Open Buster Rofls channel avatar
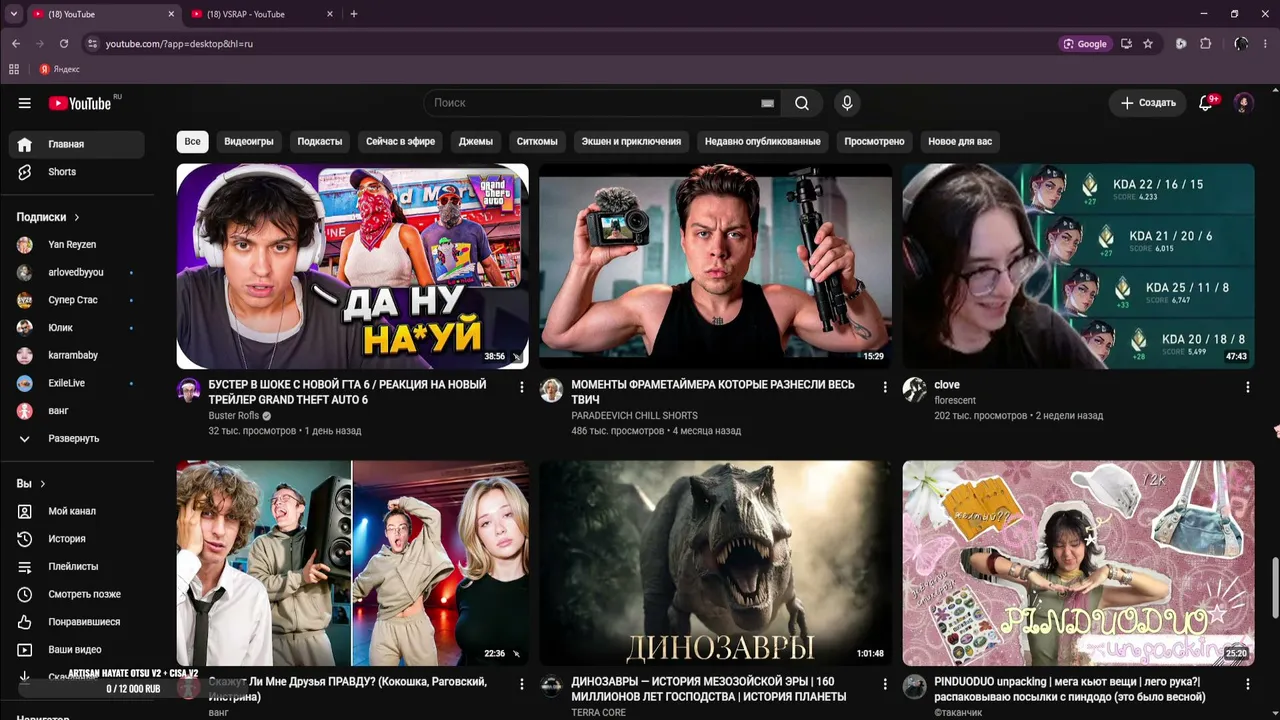This screenshot has width=1280, height=720. 189,390
